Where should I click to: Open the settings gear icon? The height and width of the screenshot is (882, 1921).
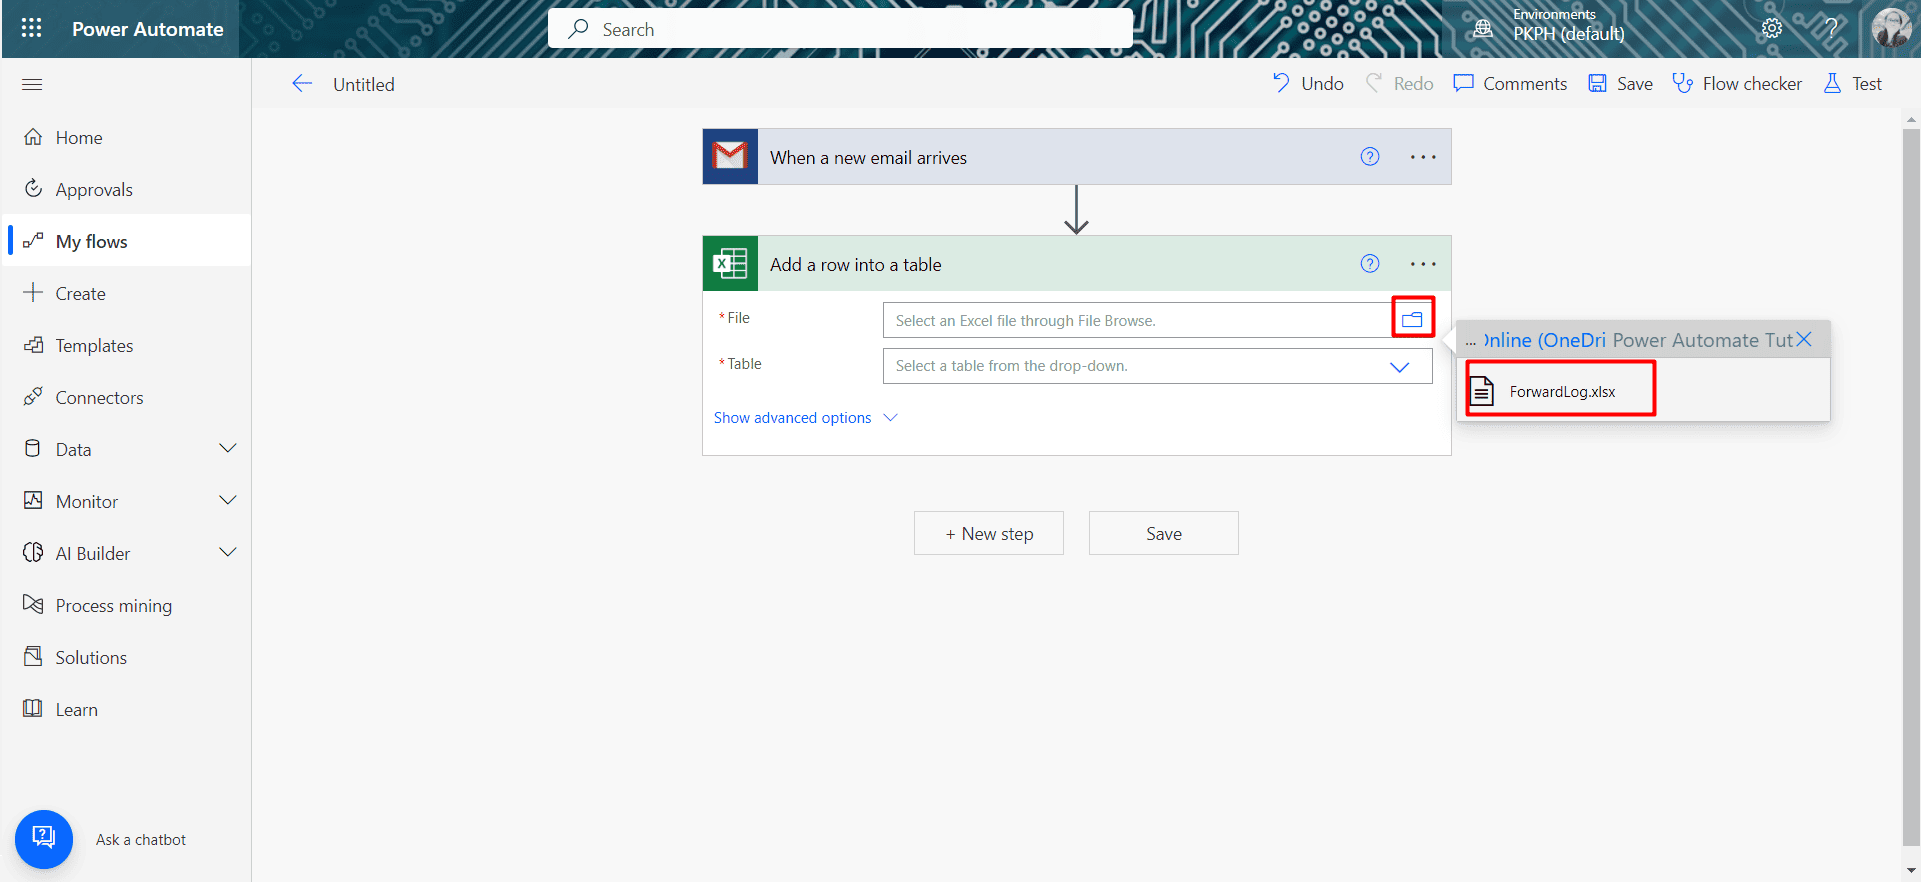(1771, 28)
